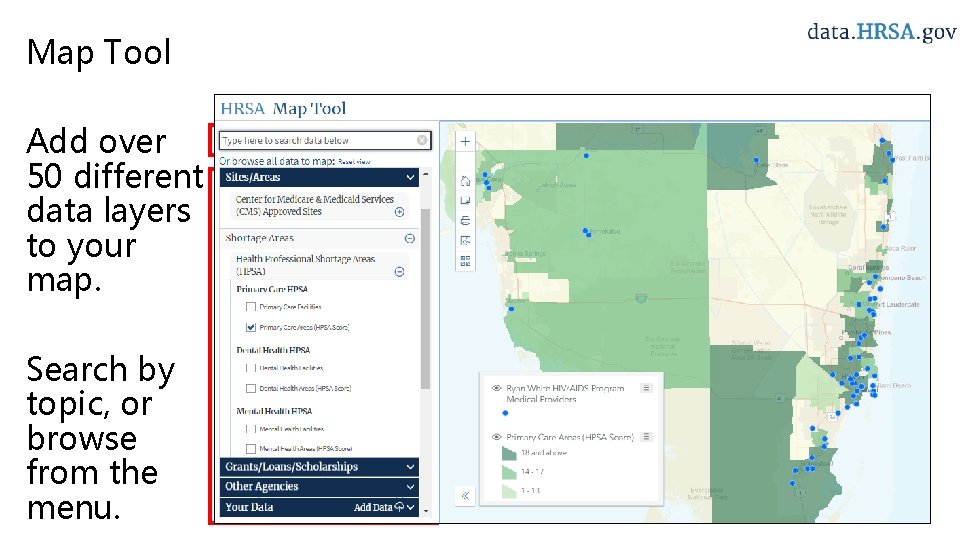The image size is (960, 540).
Task: Click Dental Health HPSA heading
Action: (273, 350)
